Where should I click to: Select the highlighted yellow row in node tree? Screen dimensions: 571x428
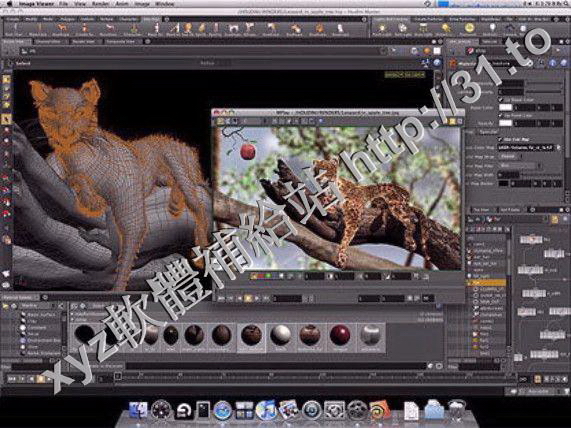pos(487,282)
